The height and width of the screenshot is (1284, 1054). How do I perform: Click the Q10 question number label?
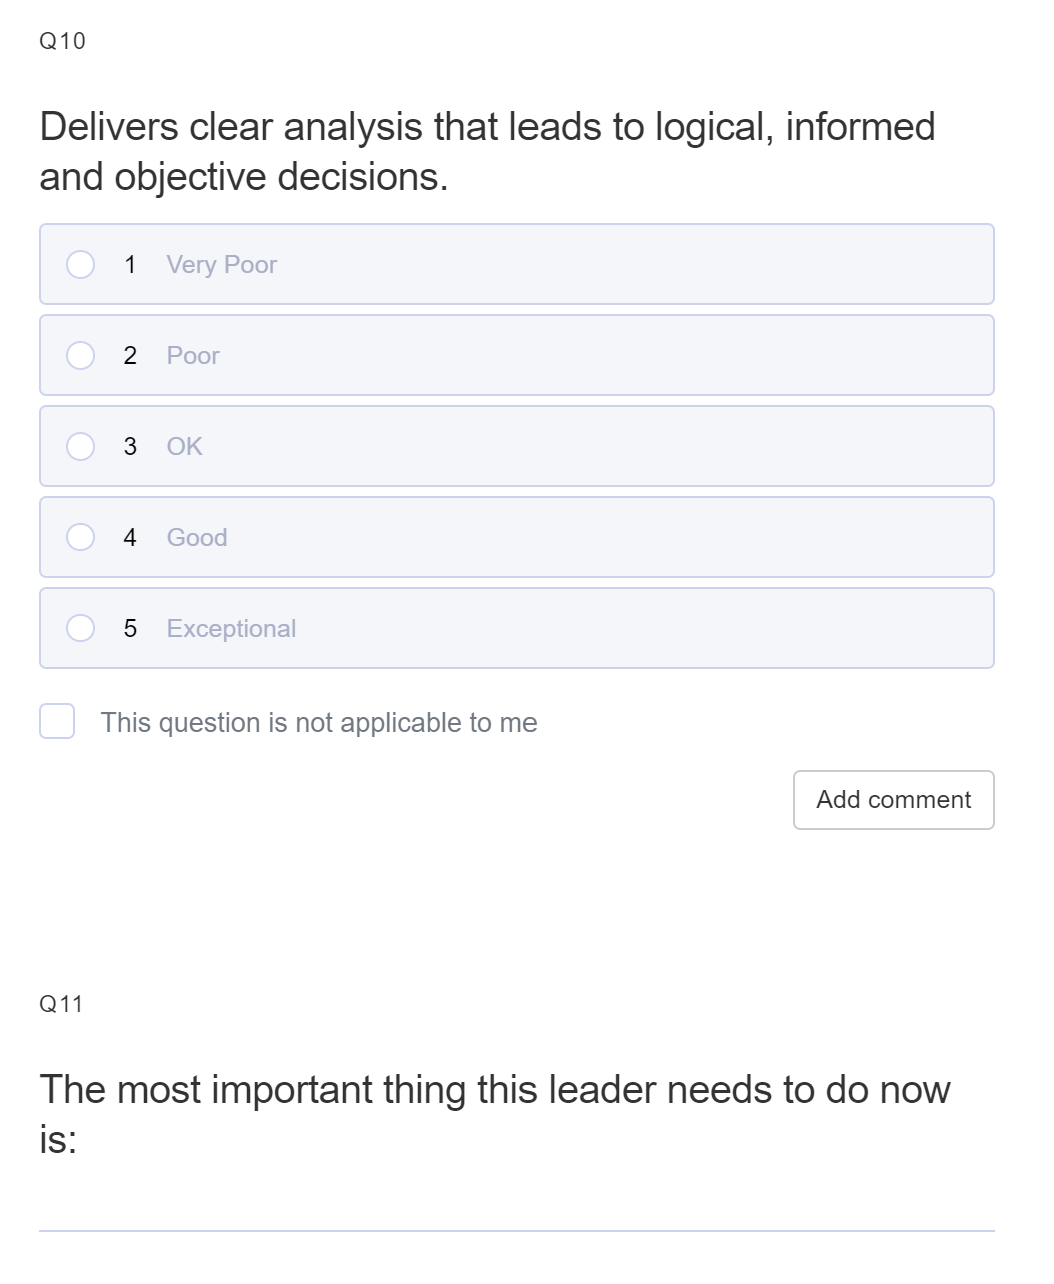[x=62, y=41]
